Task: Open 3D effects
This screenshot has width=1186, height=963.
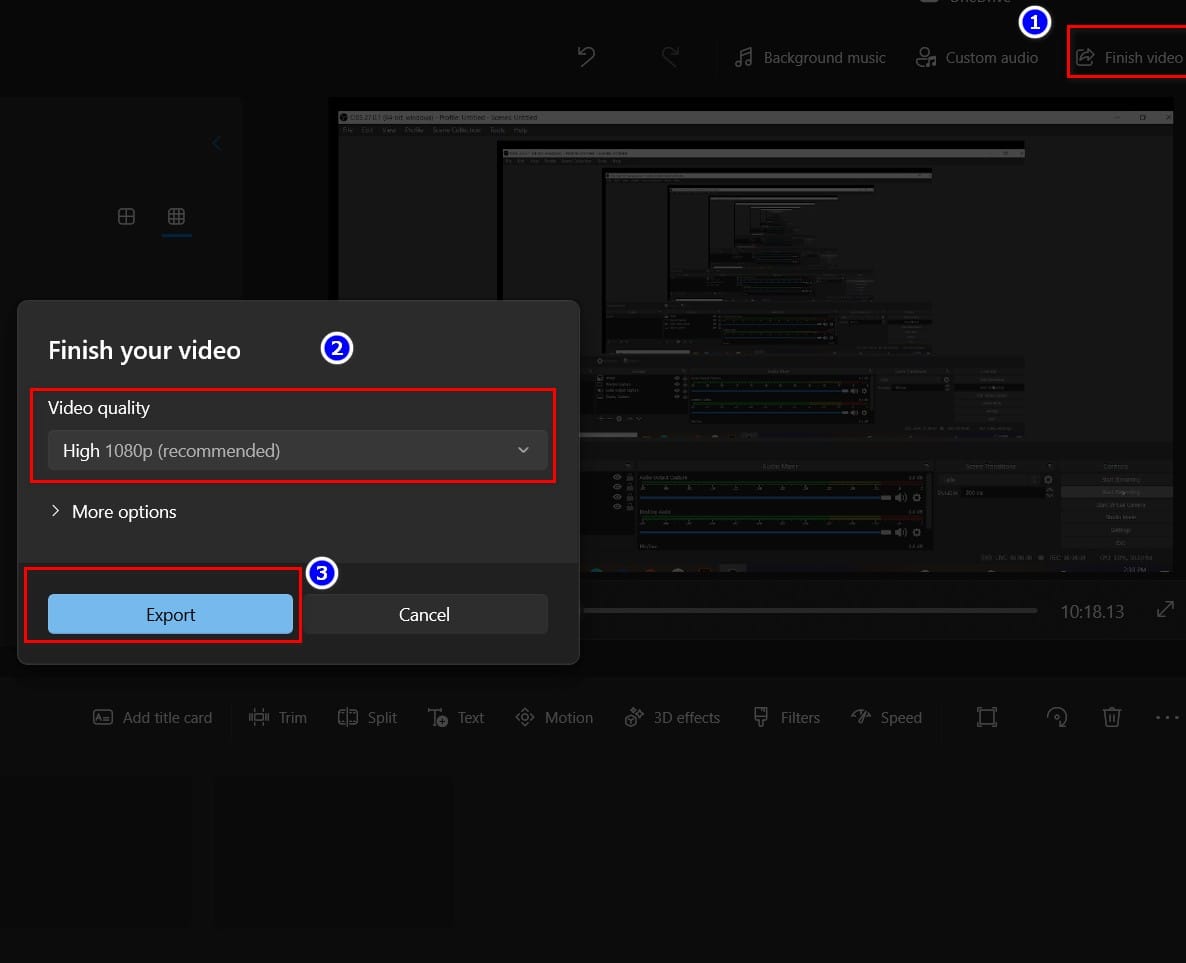Action: tap(672, 717)
